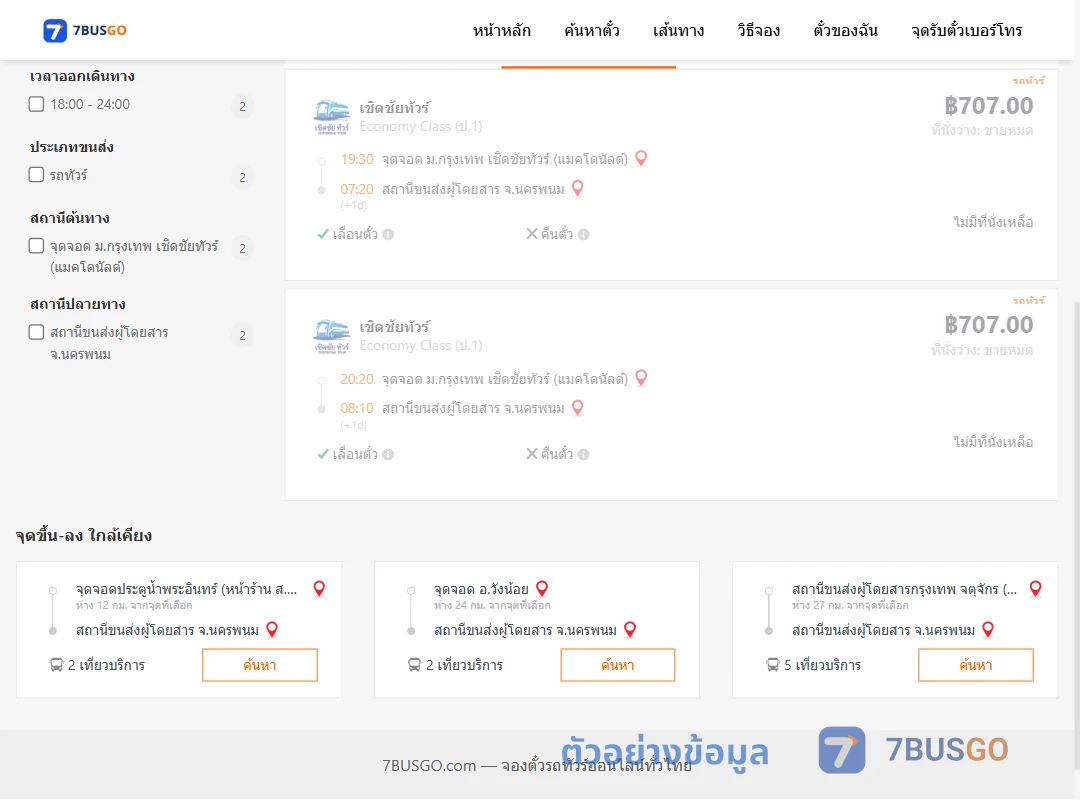Open the หน้าหลัก menu item
Screen dimensions: 1080x800
click(501, 30)
